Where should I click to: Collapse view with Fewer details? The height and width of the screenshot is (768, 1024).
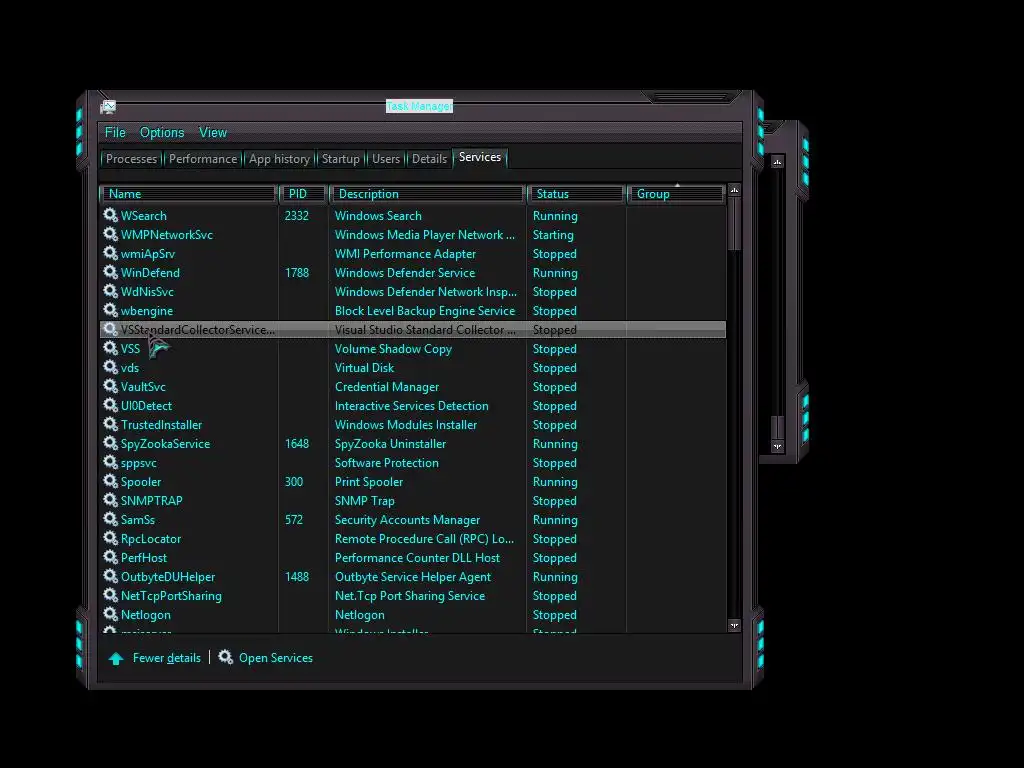coord(167,658)
